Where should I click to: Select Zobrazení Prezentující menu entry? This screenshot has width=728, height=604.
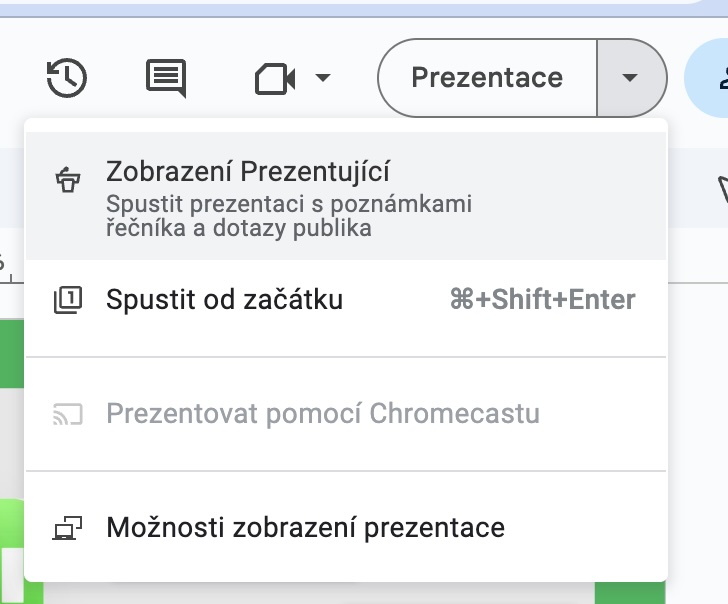point(248,171)
